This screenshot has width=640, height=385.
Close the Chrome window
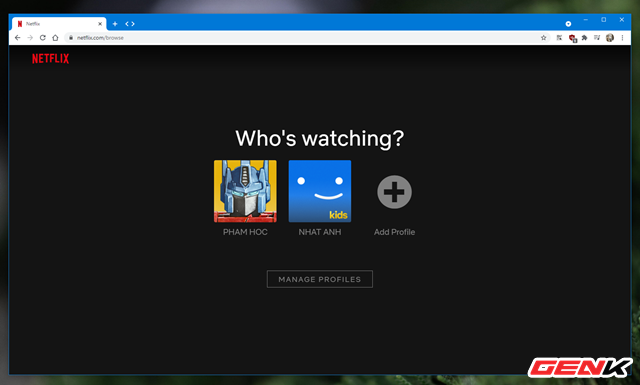622,20
